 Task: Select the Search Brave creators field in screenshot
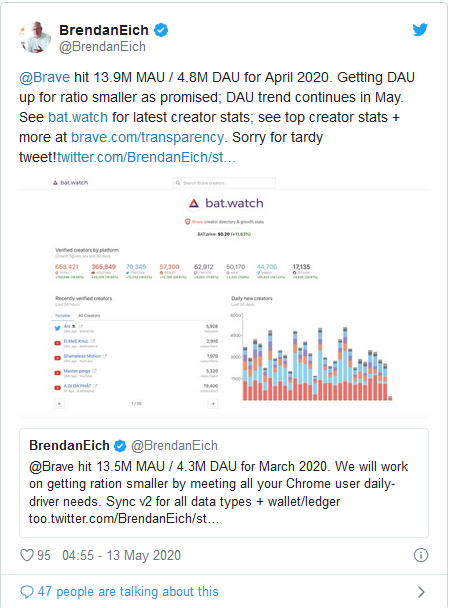pos(224,183)
